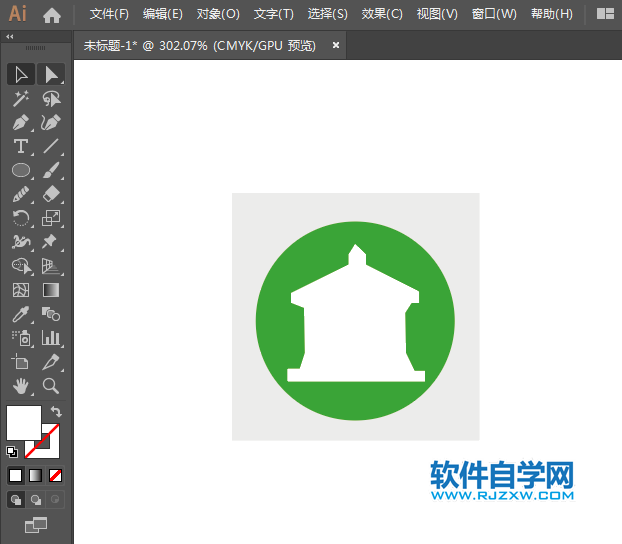Enable Draw Inside mode

(55, 500)
